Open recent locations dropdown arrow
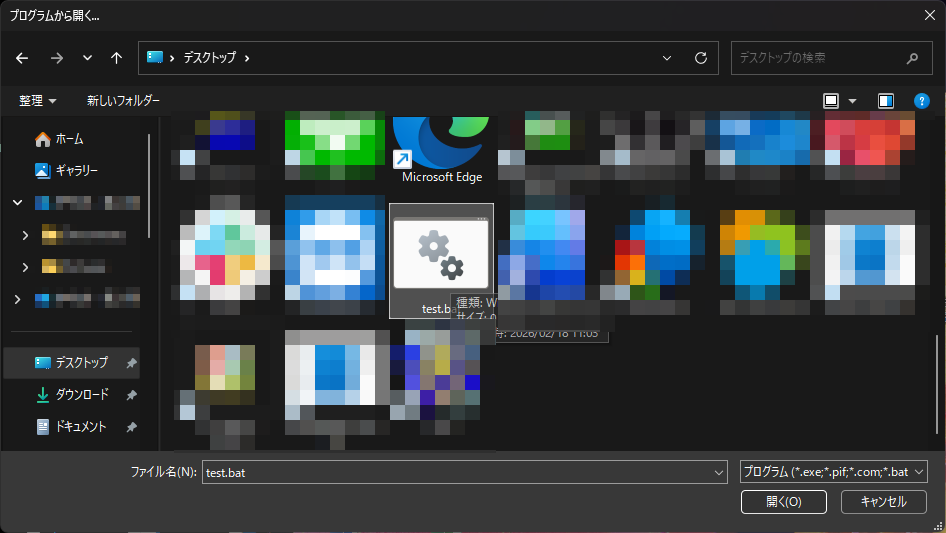 point(87,58)
